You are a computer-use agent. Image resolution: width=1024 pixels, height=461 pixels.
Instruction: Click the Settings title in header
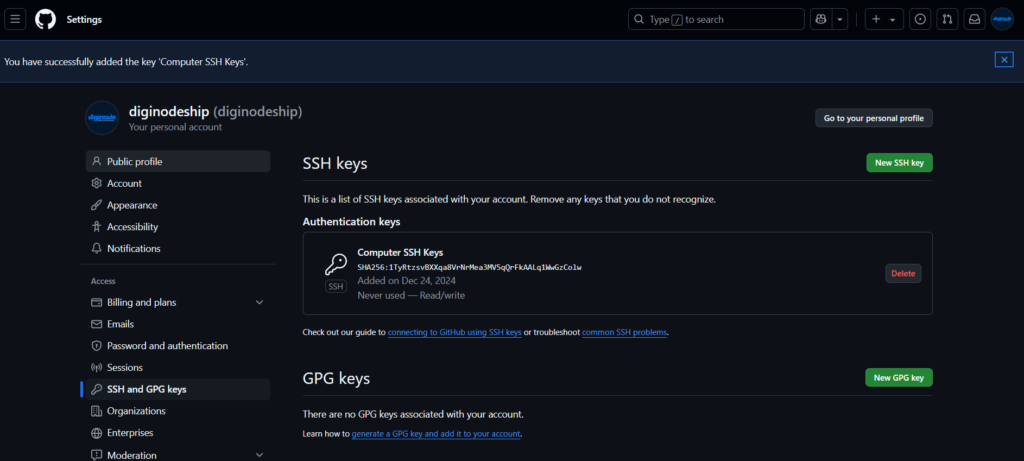tap(84, 20)
